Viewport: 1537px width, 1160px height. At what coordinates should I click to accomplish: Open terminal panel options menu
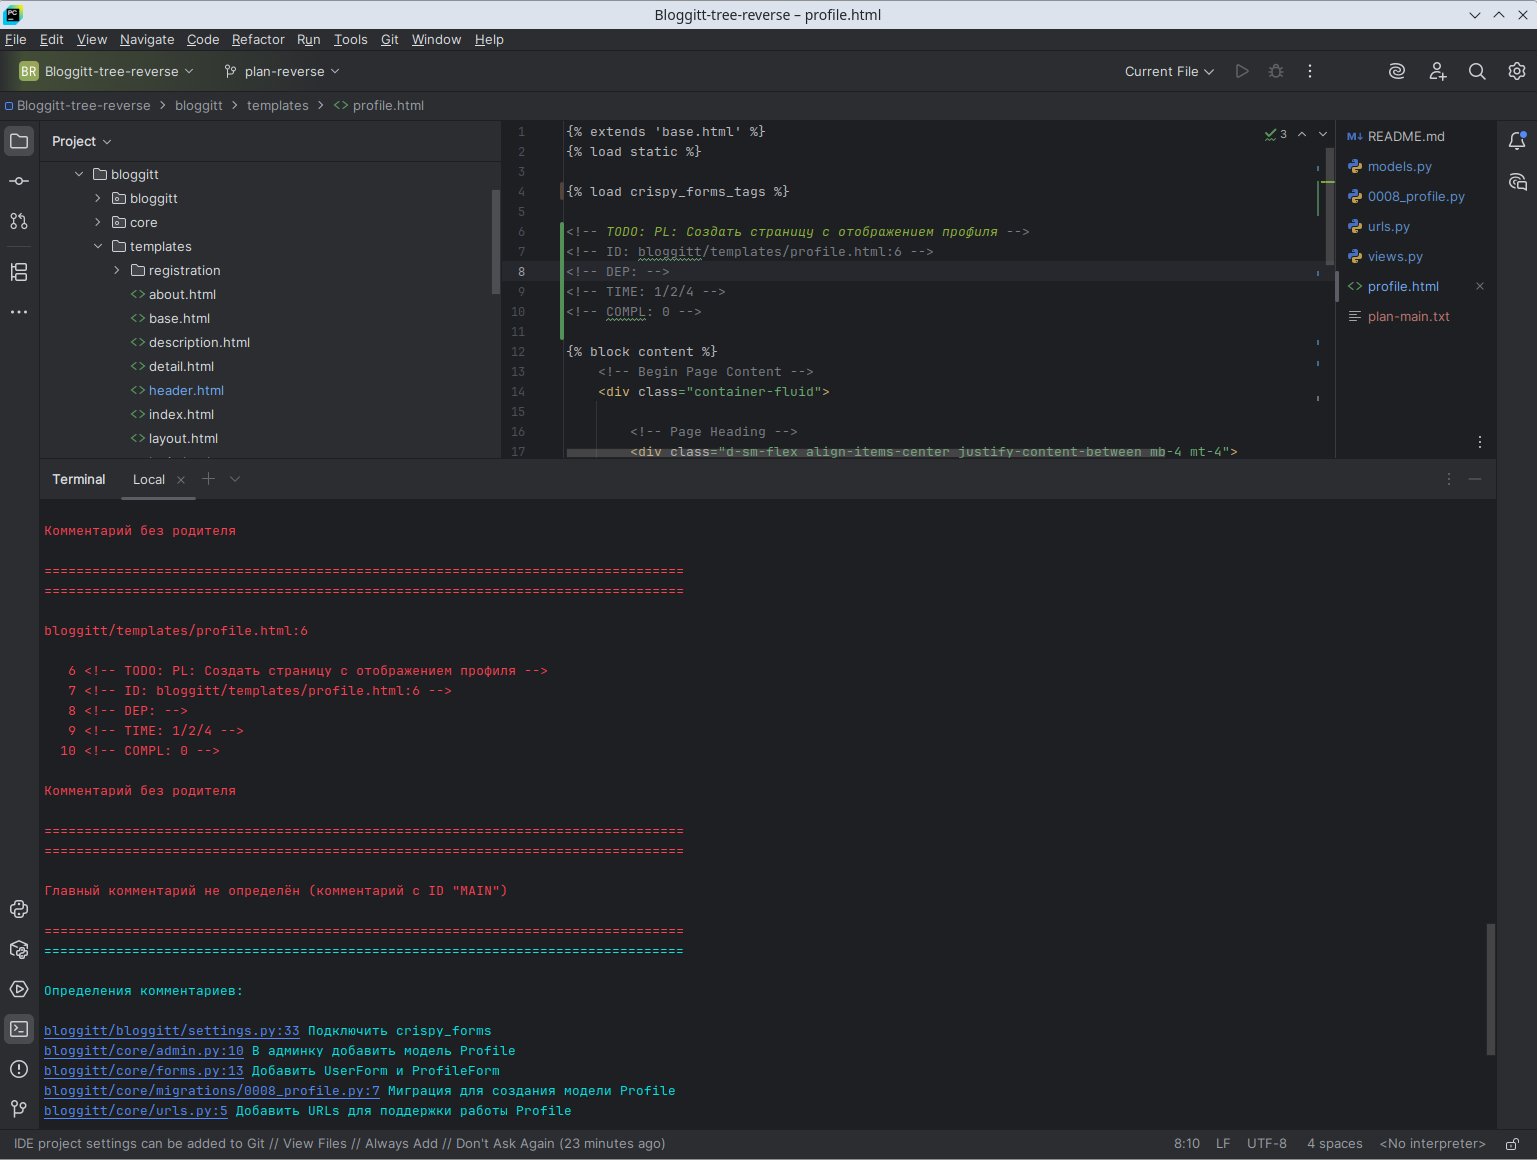coord(1448,479)
